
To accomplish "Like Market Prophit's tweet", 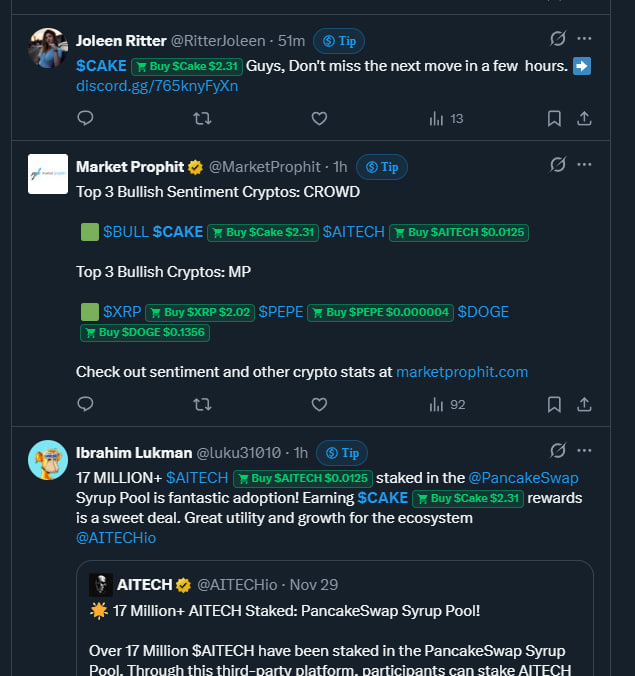I will tap(319, 404).
